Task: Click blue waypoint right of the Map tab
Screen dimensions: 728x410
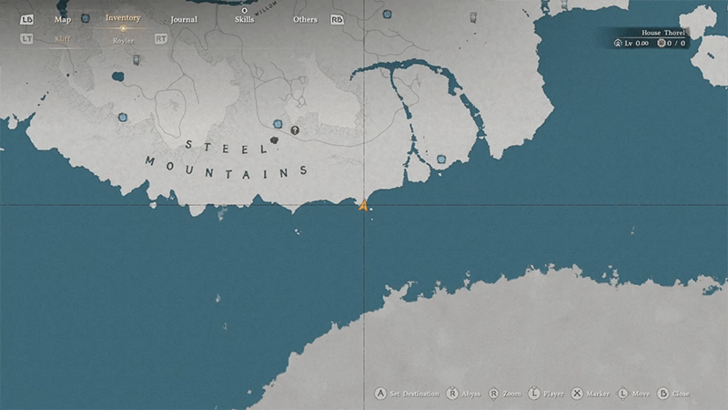Action: pos(85,18)
